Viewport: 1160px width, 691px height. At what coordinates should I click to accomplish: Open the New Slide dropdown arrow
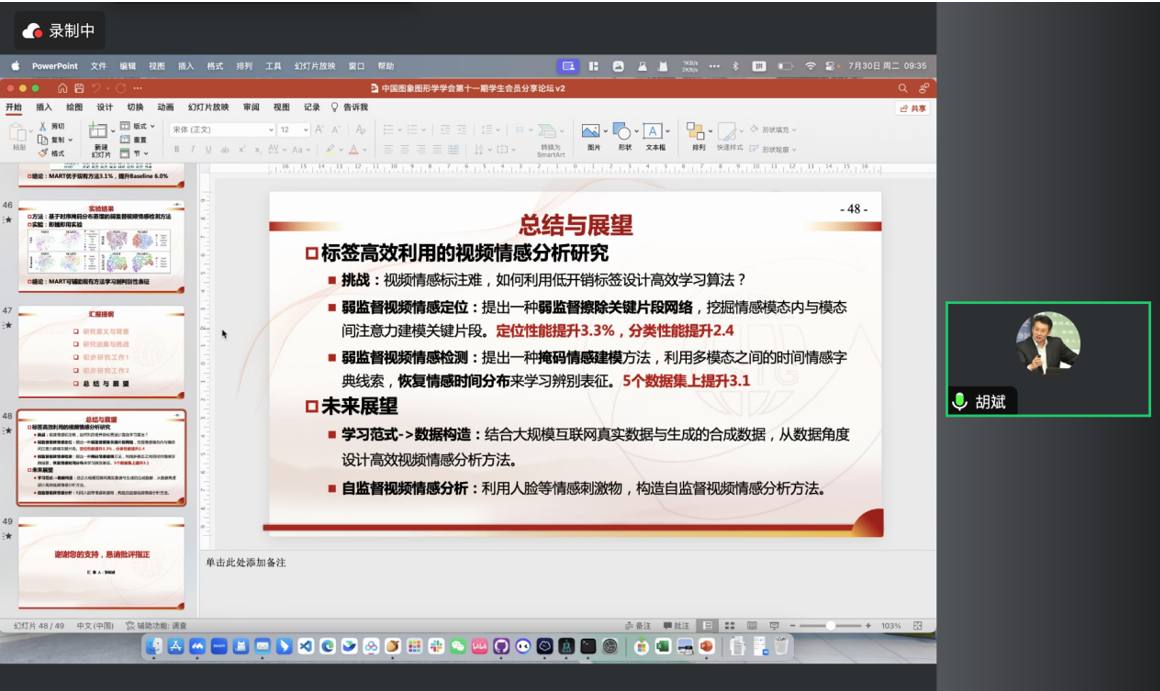(113, 132)
